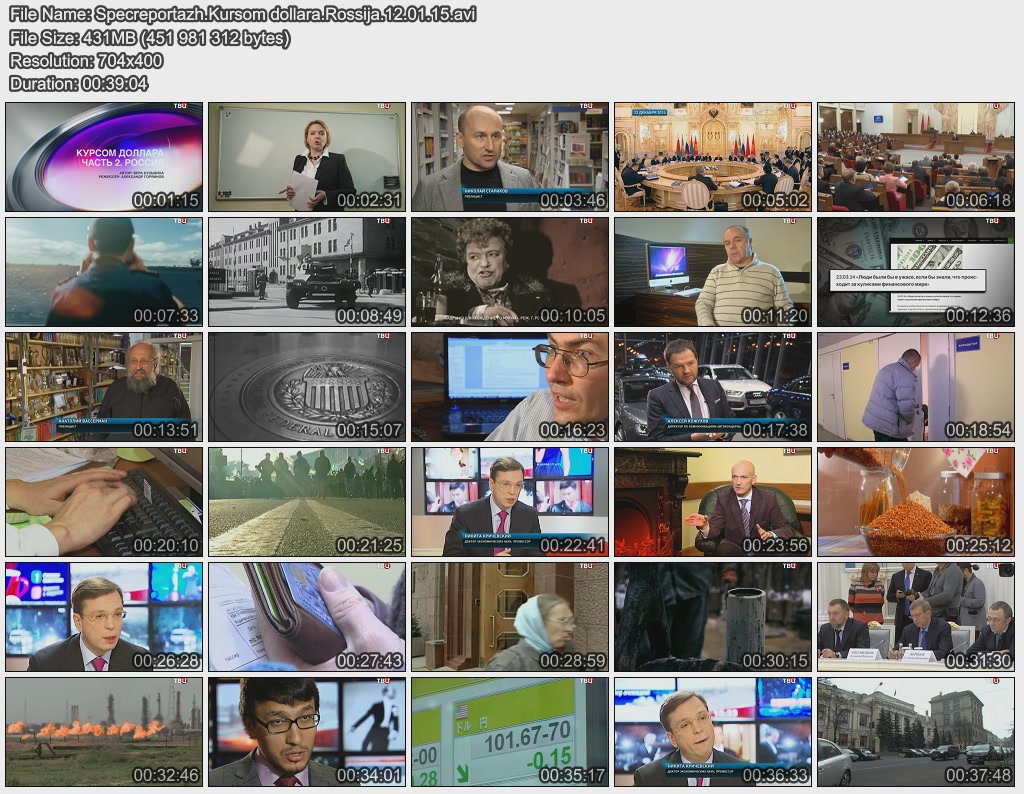Viewport: 1024px width, 794px height.
Task: Open the black-and-white armored vehicle thumbnail
Action: [307, 271]
